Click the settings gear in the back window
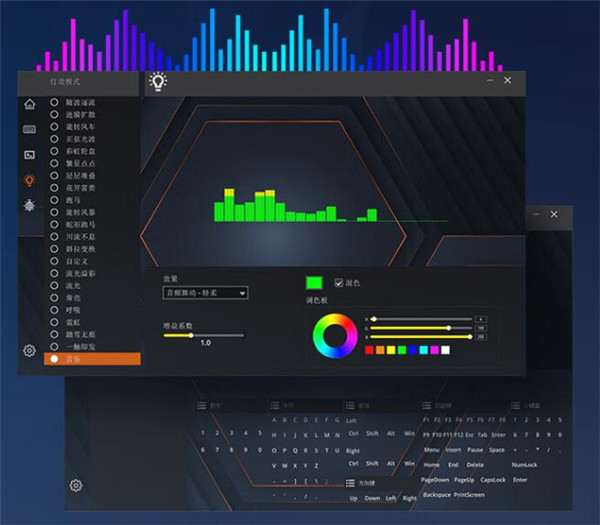 (x=76, y=486)
